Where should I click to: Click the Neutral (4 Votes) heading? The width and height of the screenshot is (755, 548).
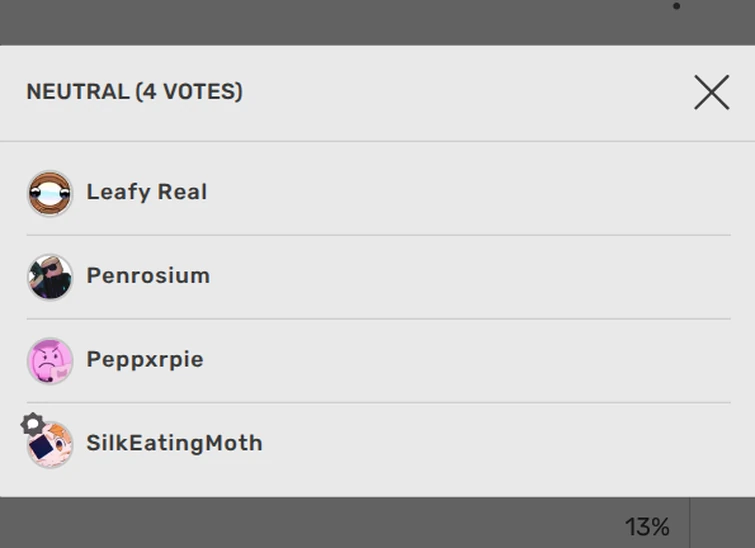[x=134, y=92]
